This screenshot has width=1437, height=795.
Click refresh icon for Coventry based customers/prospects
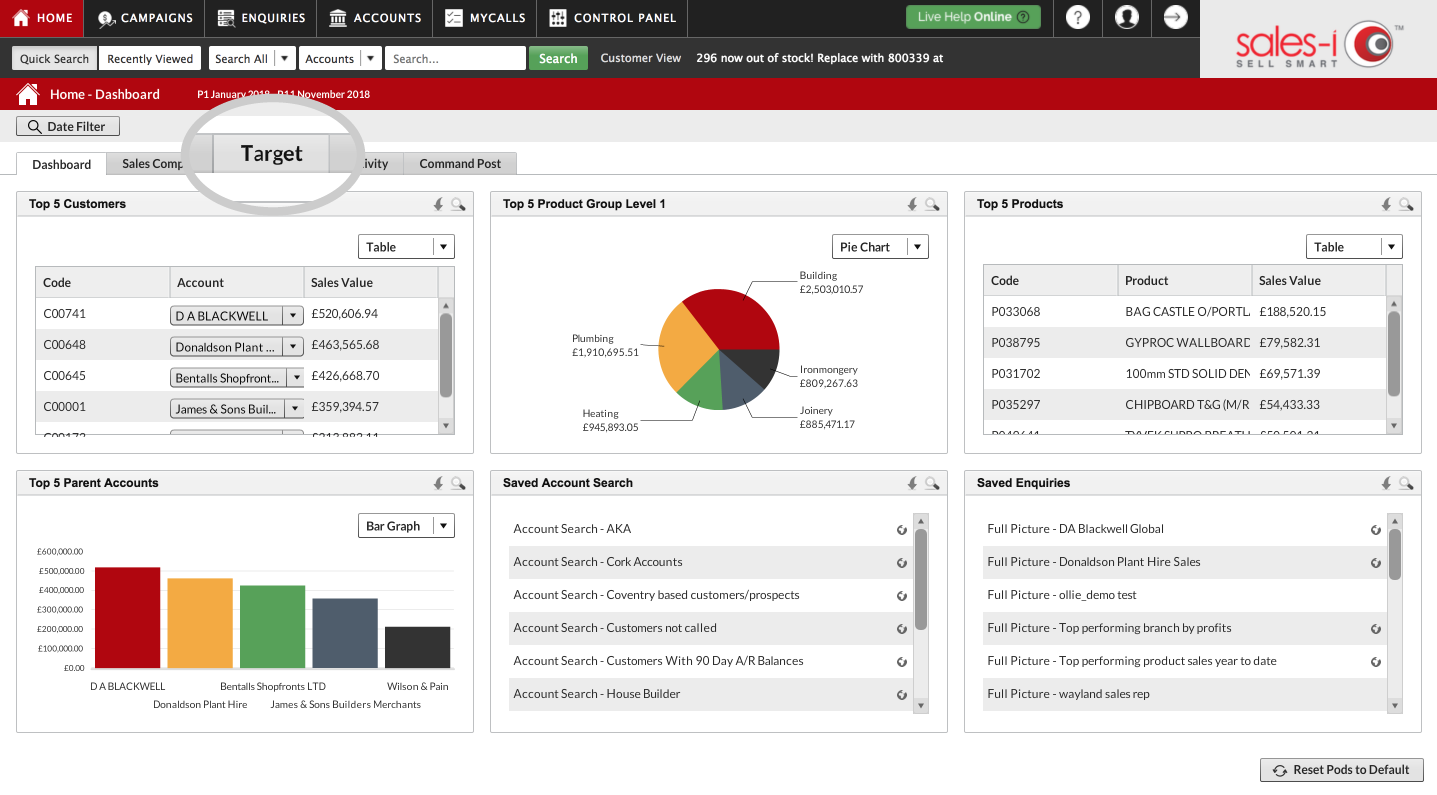coord(902,596)
